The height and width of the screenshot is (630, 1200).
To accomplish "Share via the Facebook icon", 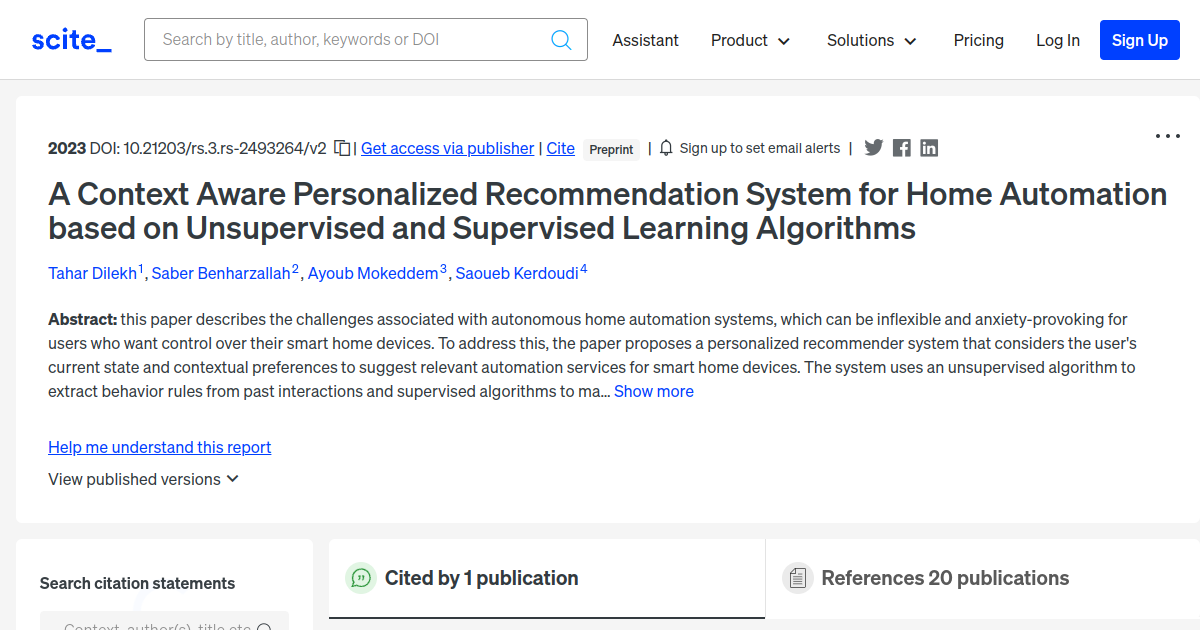I will point(902,148).
